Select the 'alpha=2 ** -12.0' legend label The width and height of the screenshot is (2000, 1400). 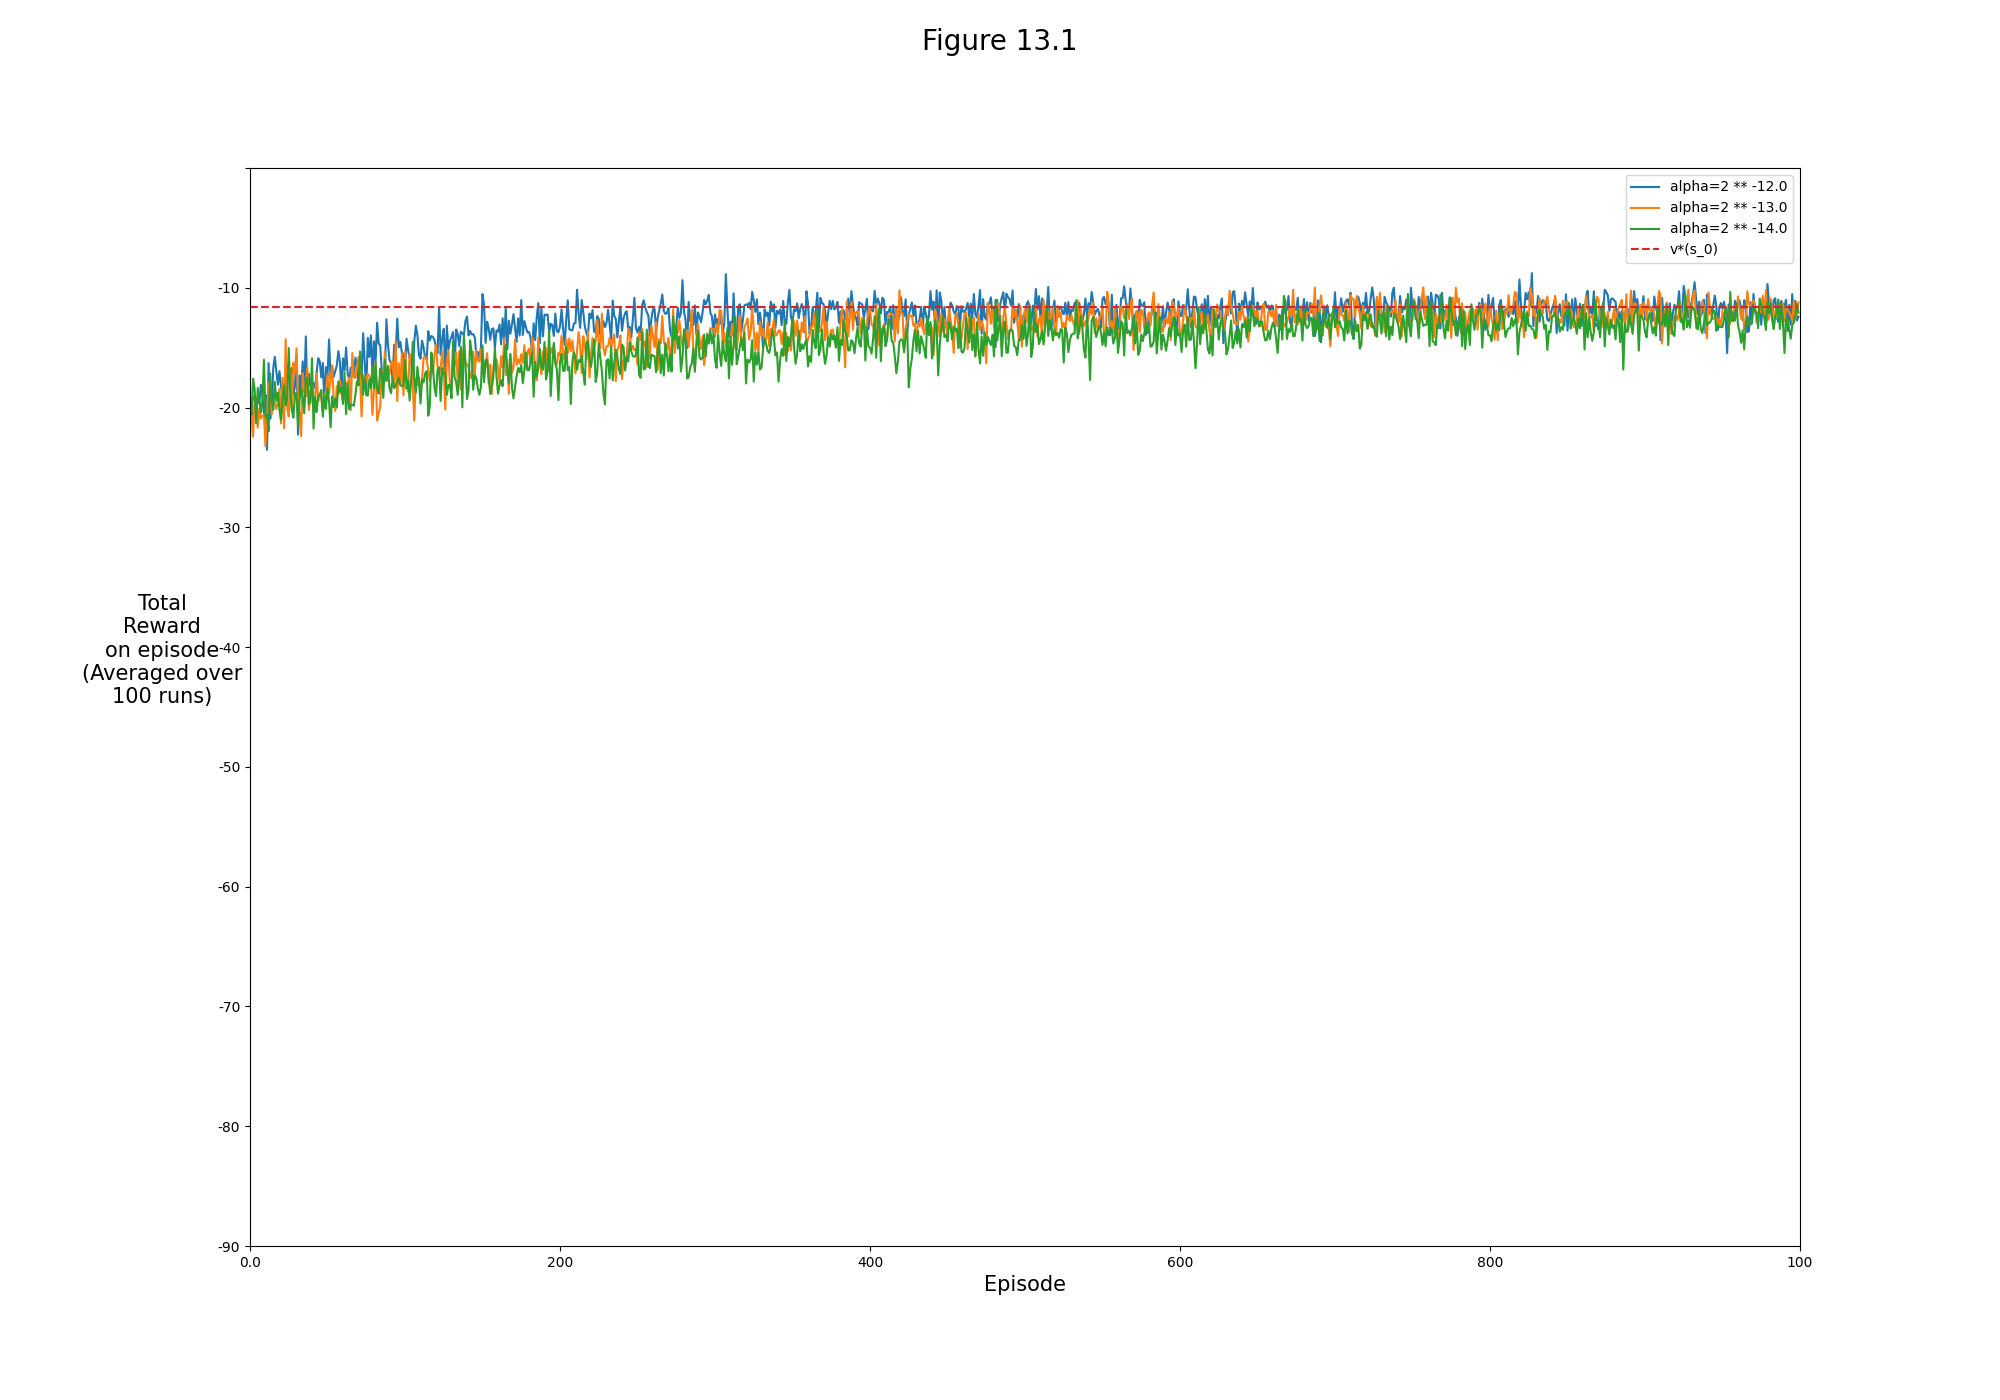[1728, 187]
